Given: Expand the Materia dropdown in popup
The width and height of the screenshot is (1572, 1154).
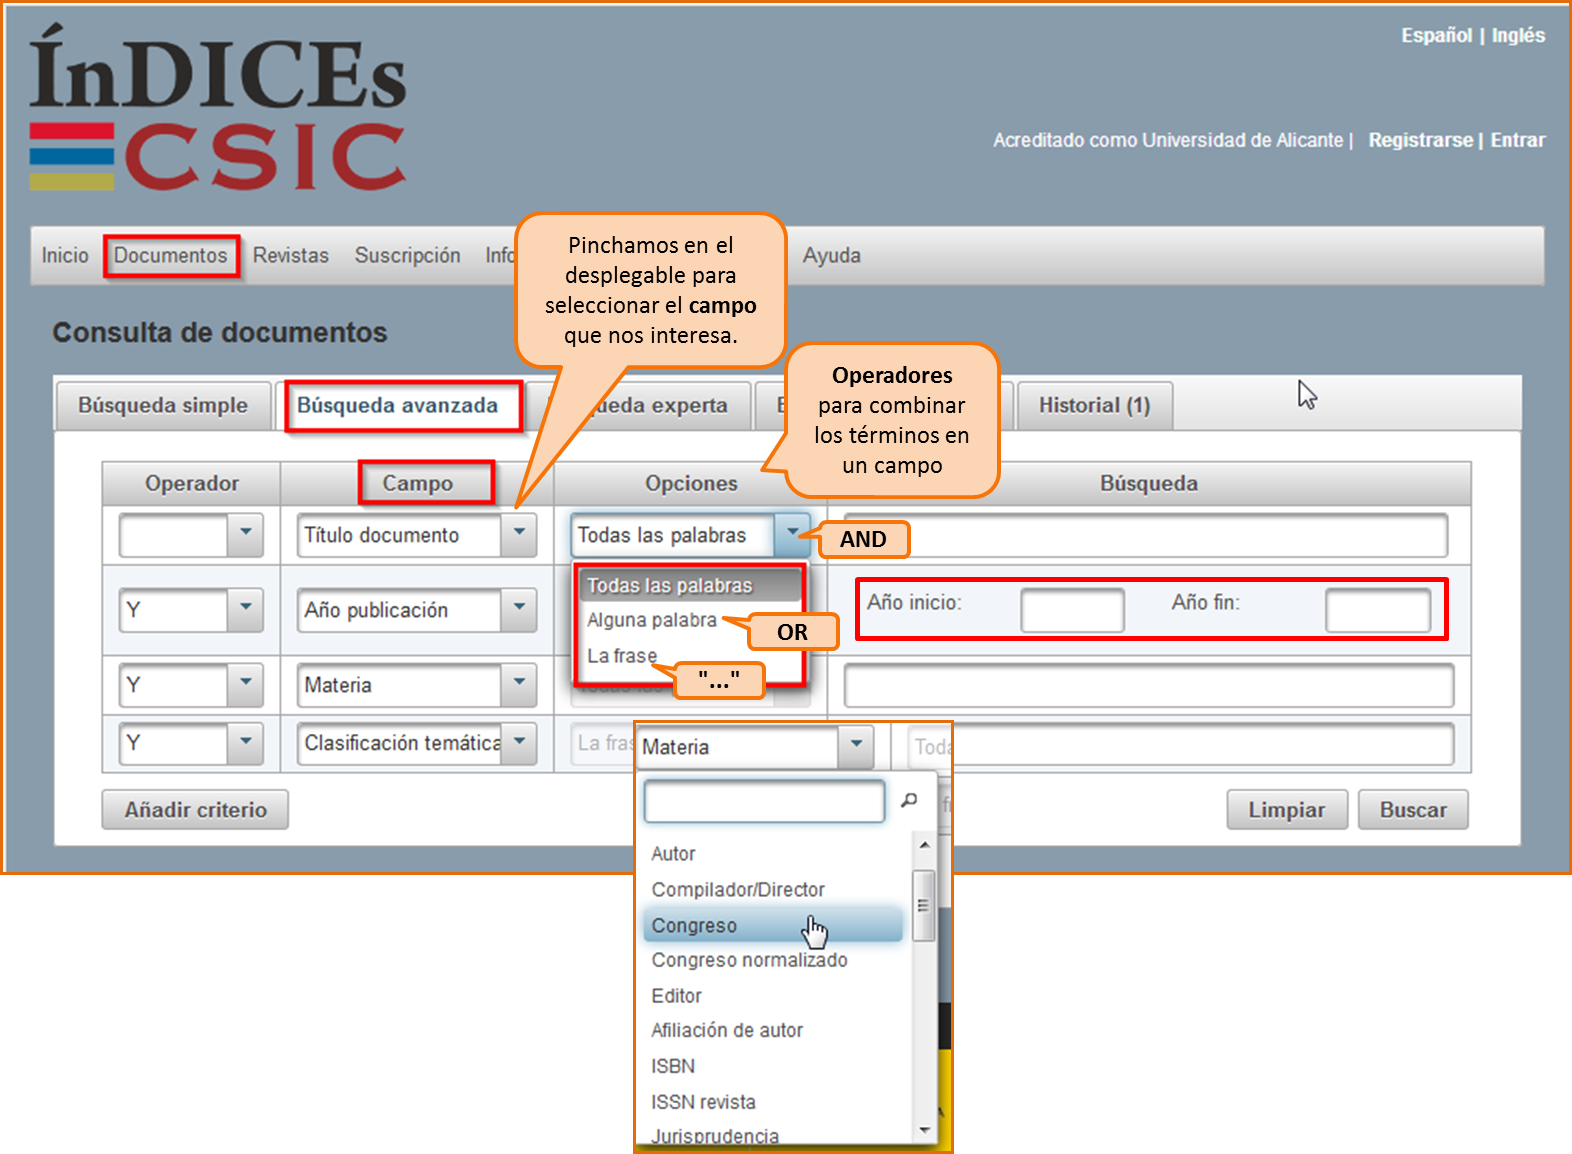Looking at the screenshot, I should click(x=855, y=746).
